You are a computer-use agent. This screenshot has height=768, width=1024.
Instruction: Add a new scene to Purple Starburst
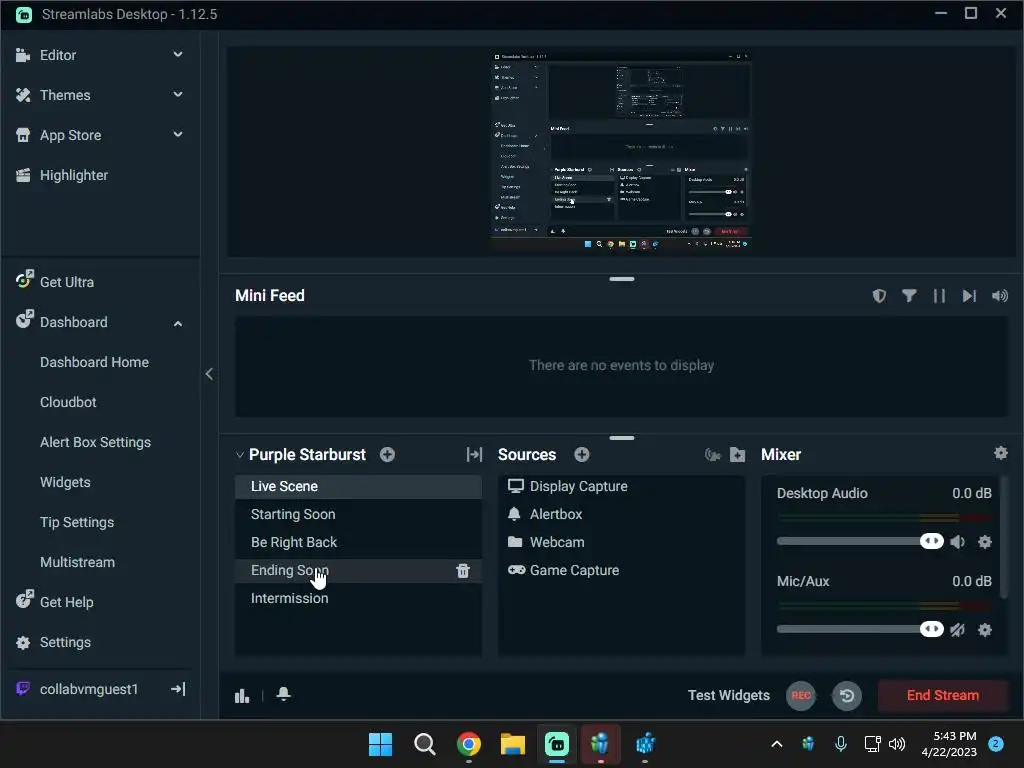point(387,455)
